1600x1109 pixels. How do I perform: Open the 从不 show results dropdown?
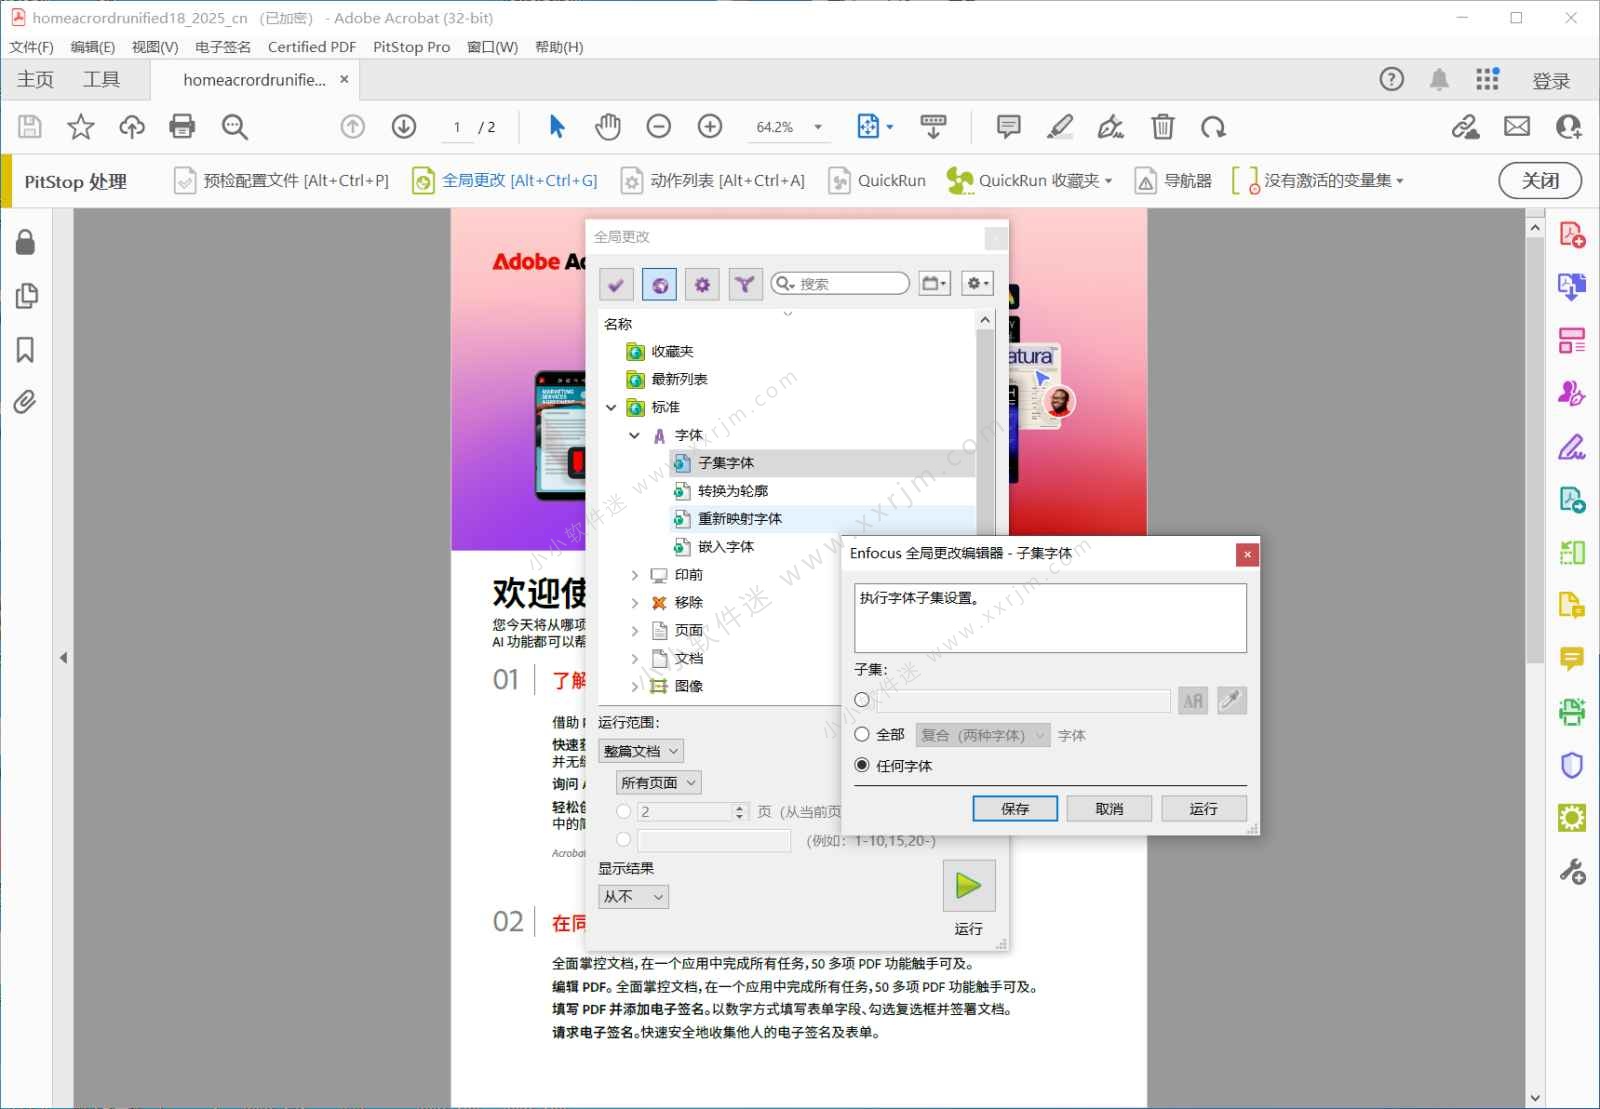[x=633, y=897]
